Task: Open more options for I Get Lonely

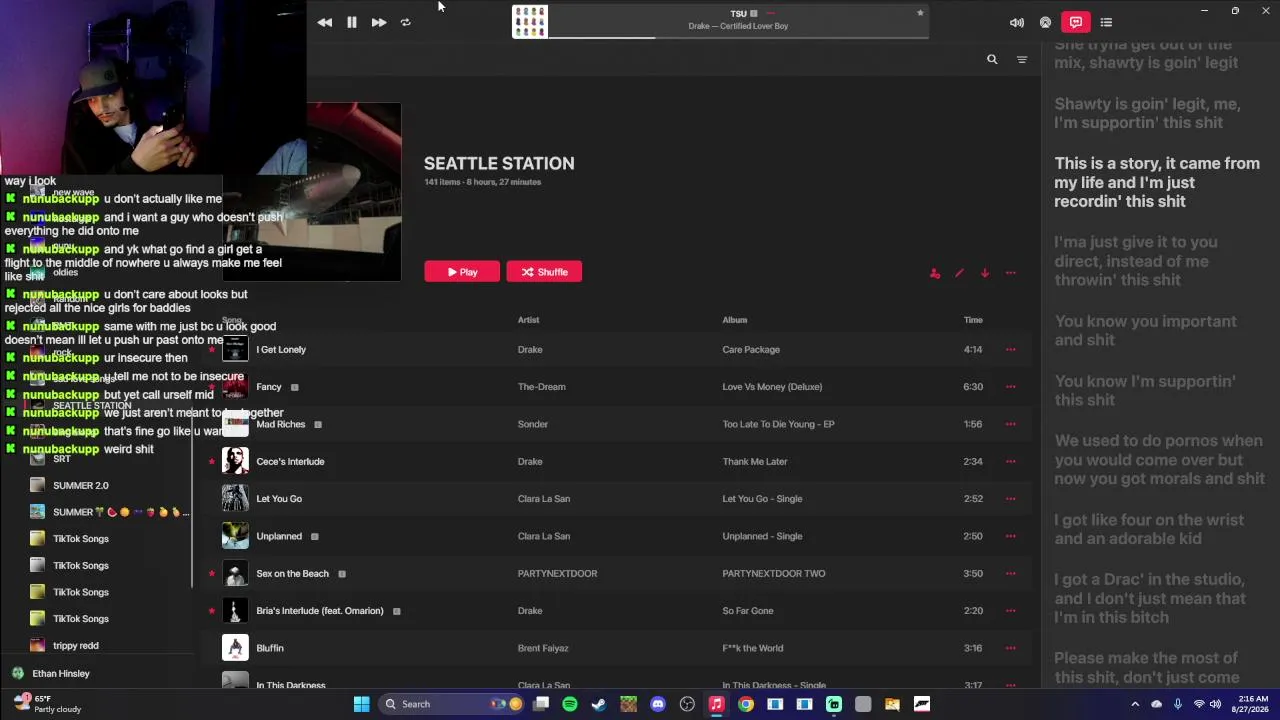Action: [x=1011, y=350]
